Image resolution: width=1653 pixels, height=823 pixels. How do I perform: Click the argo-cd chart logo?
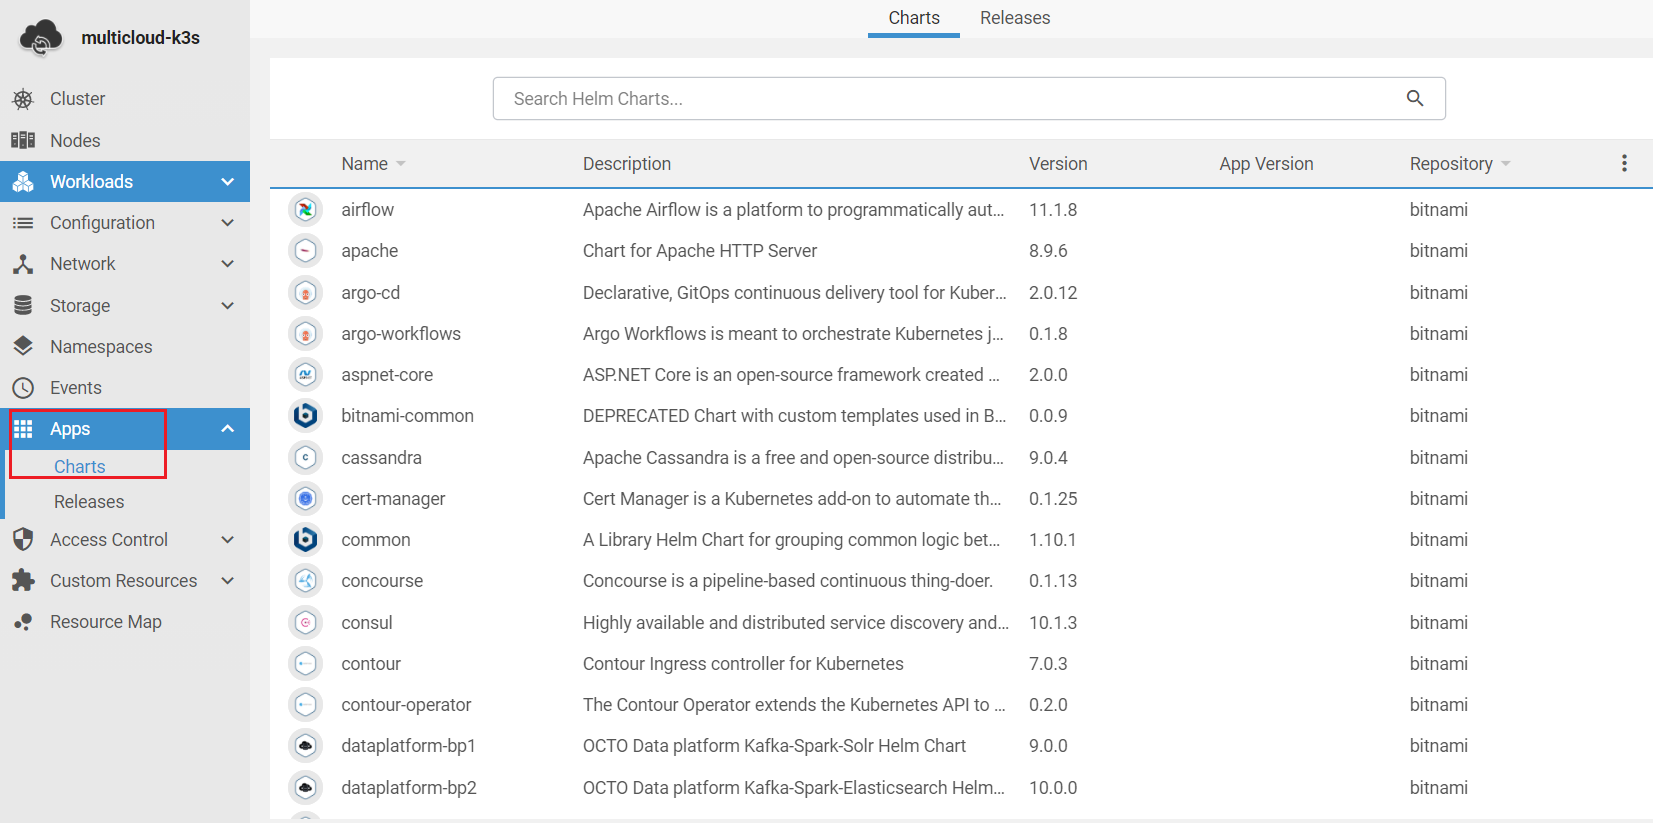coord(306,292)
